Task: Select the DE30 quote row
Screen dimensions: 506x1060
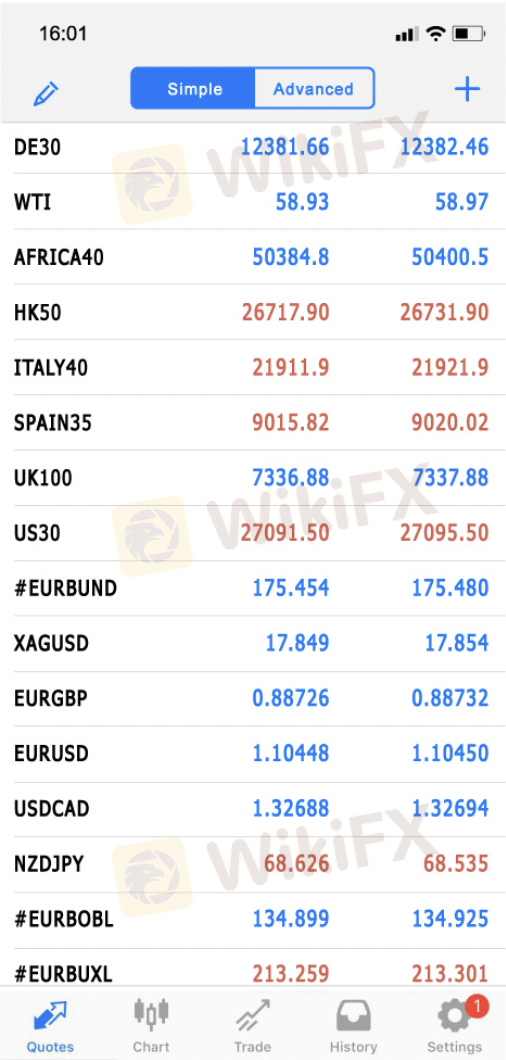Action: point(253,146)
